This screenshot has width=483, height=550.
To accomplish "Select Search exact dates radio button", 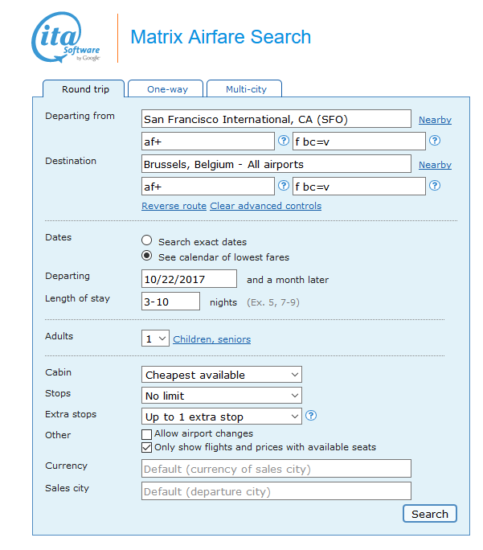I will [x=147, y=240].
